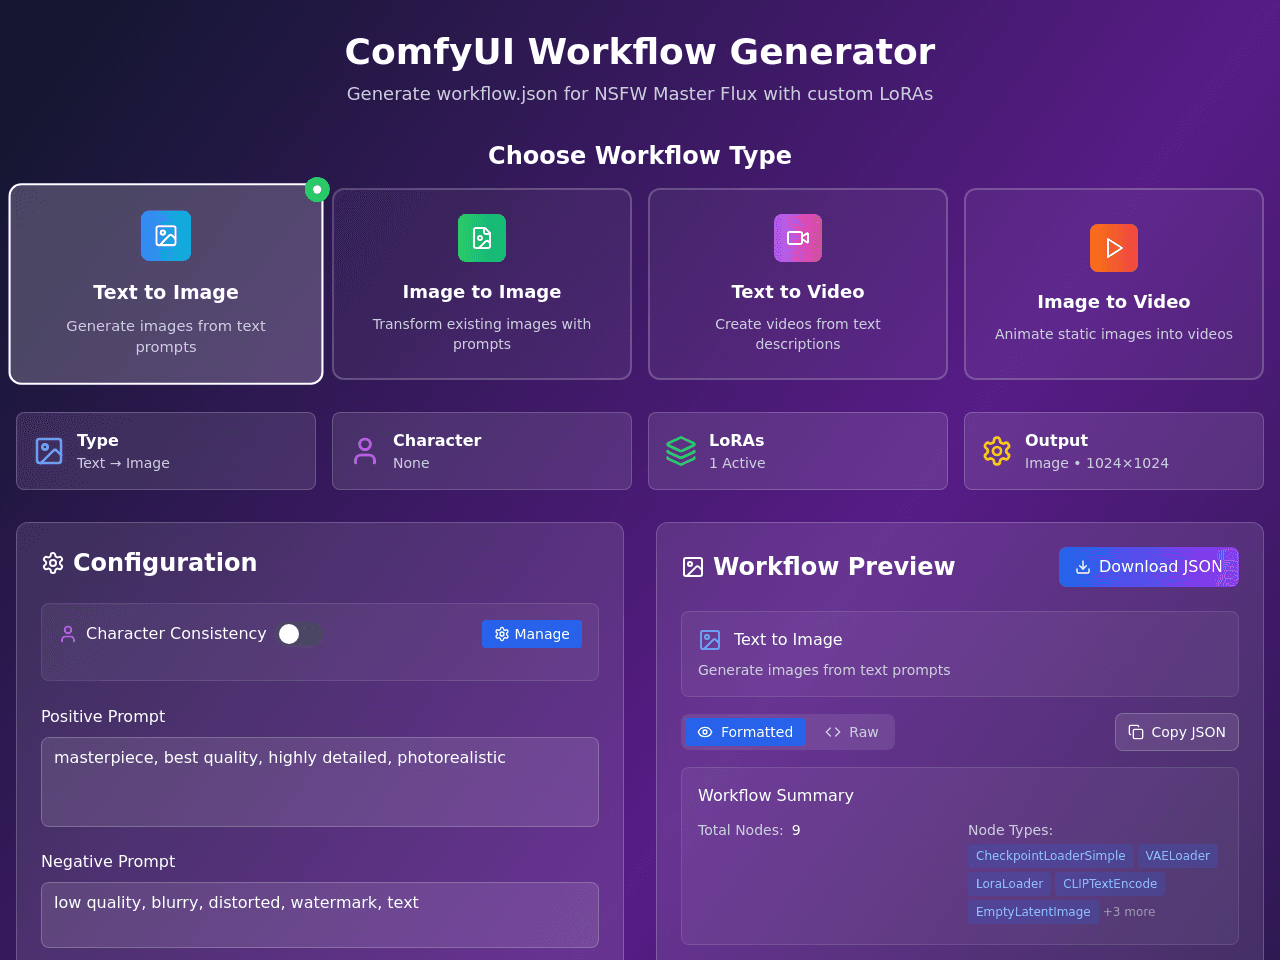Click the Workflow Preview heading image icon

tap(693, 567)
